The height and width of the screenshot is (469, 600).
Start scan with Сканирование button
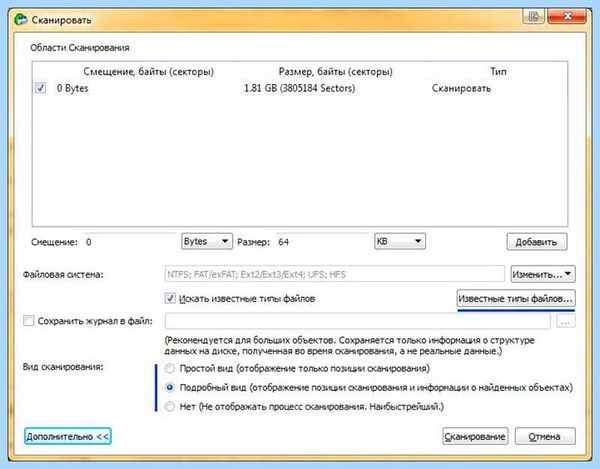[475, 436]
